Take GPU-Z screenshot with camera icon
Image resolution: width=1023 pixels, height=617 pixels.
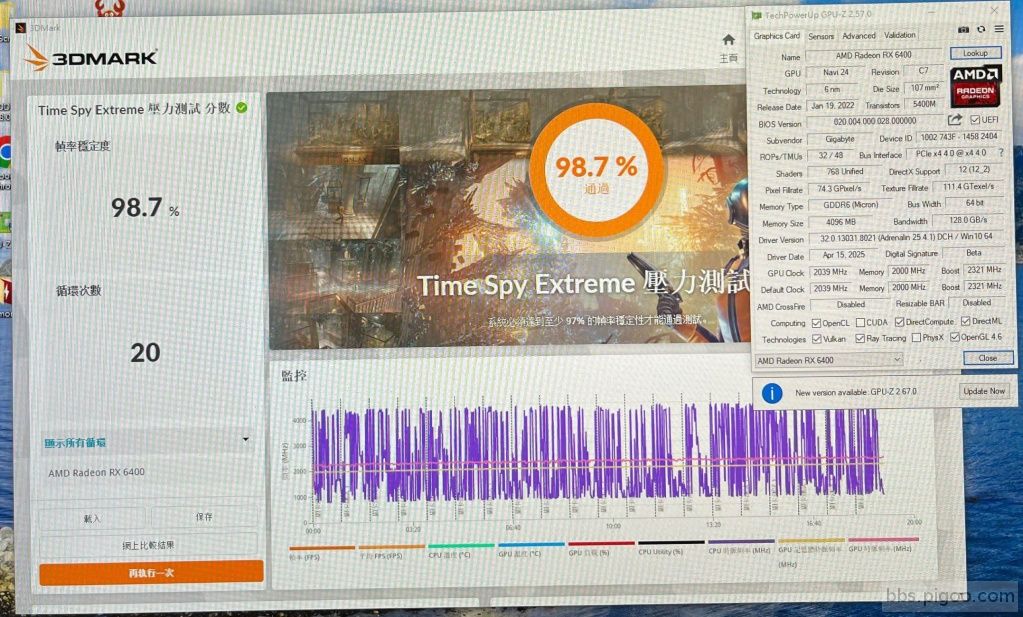pos(963,29)
